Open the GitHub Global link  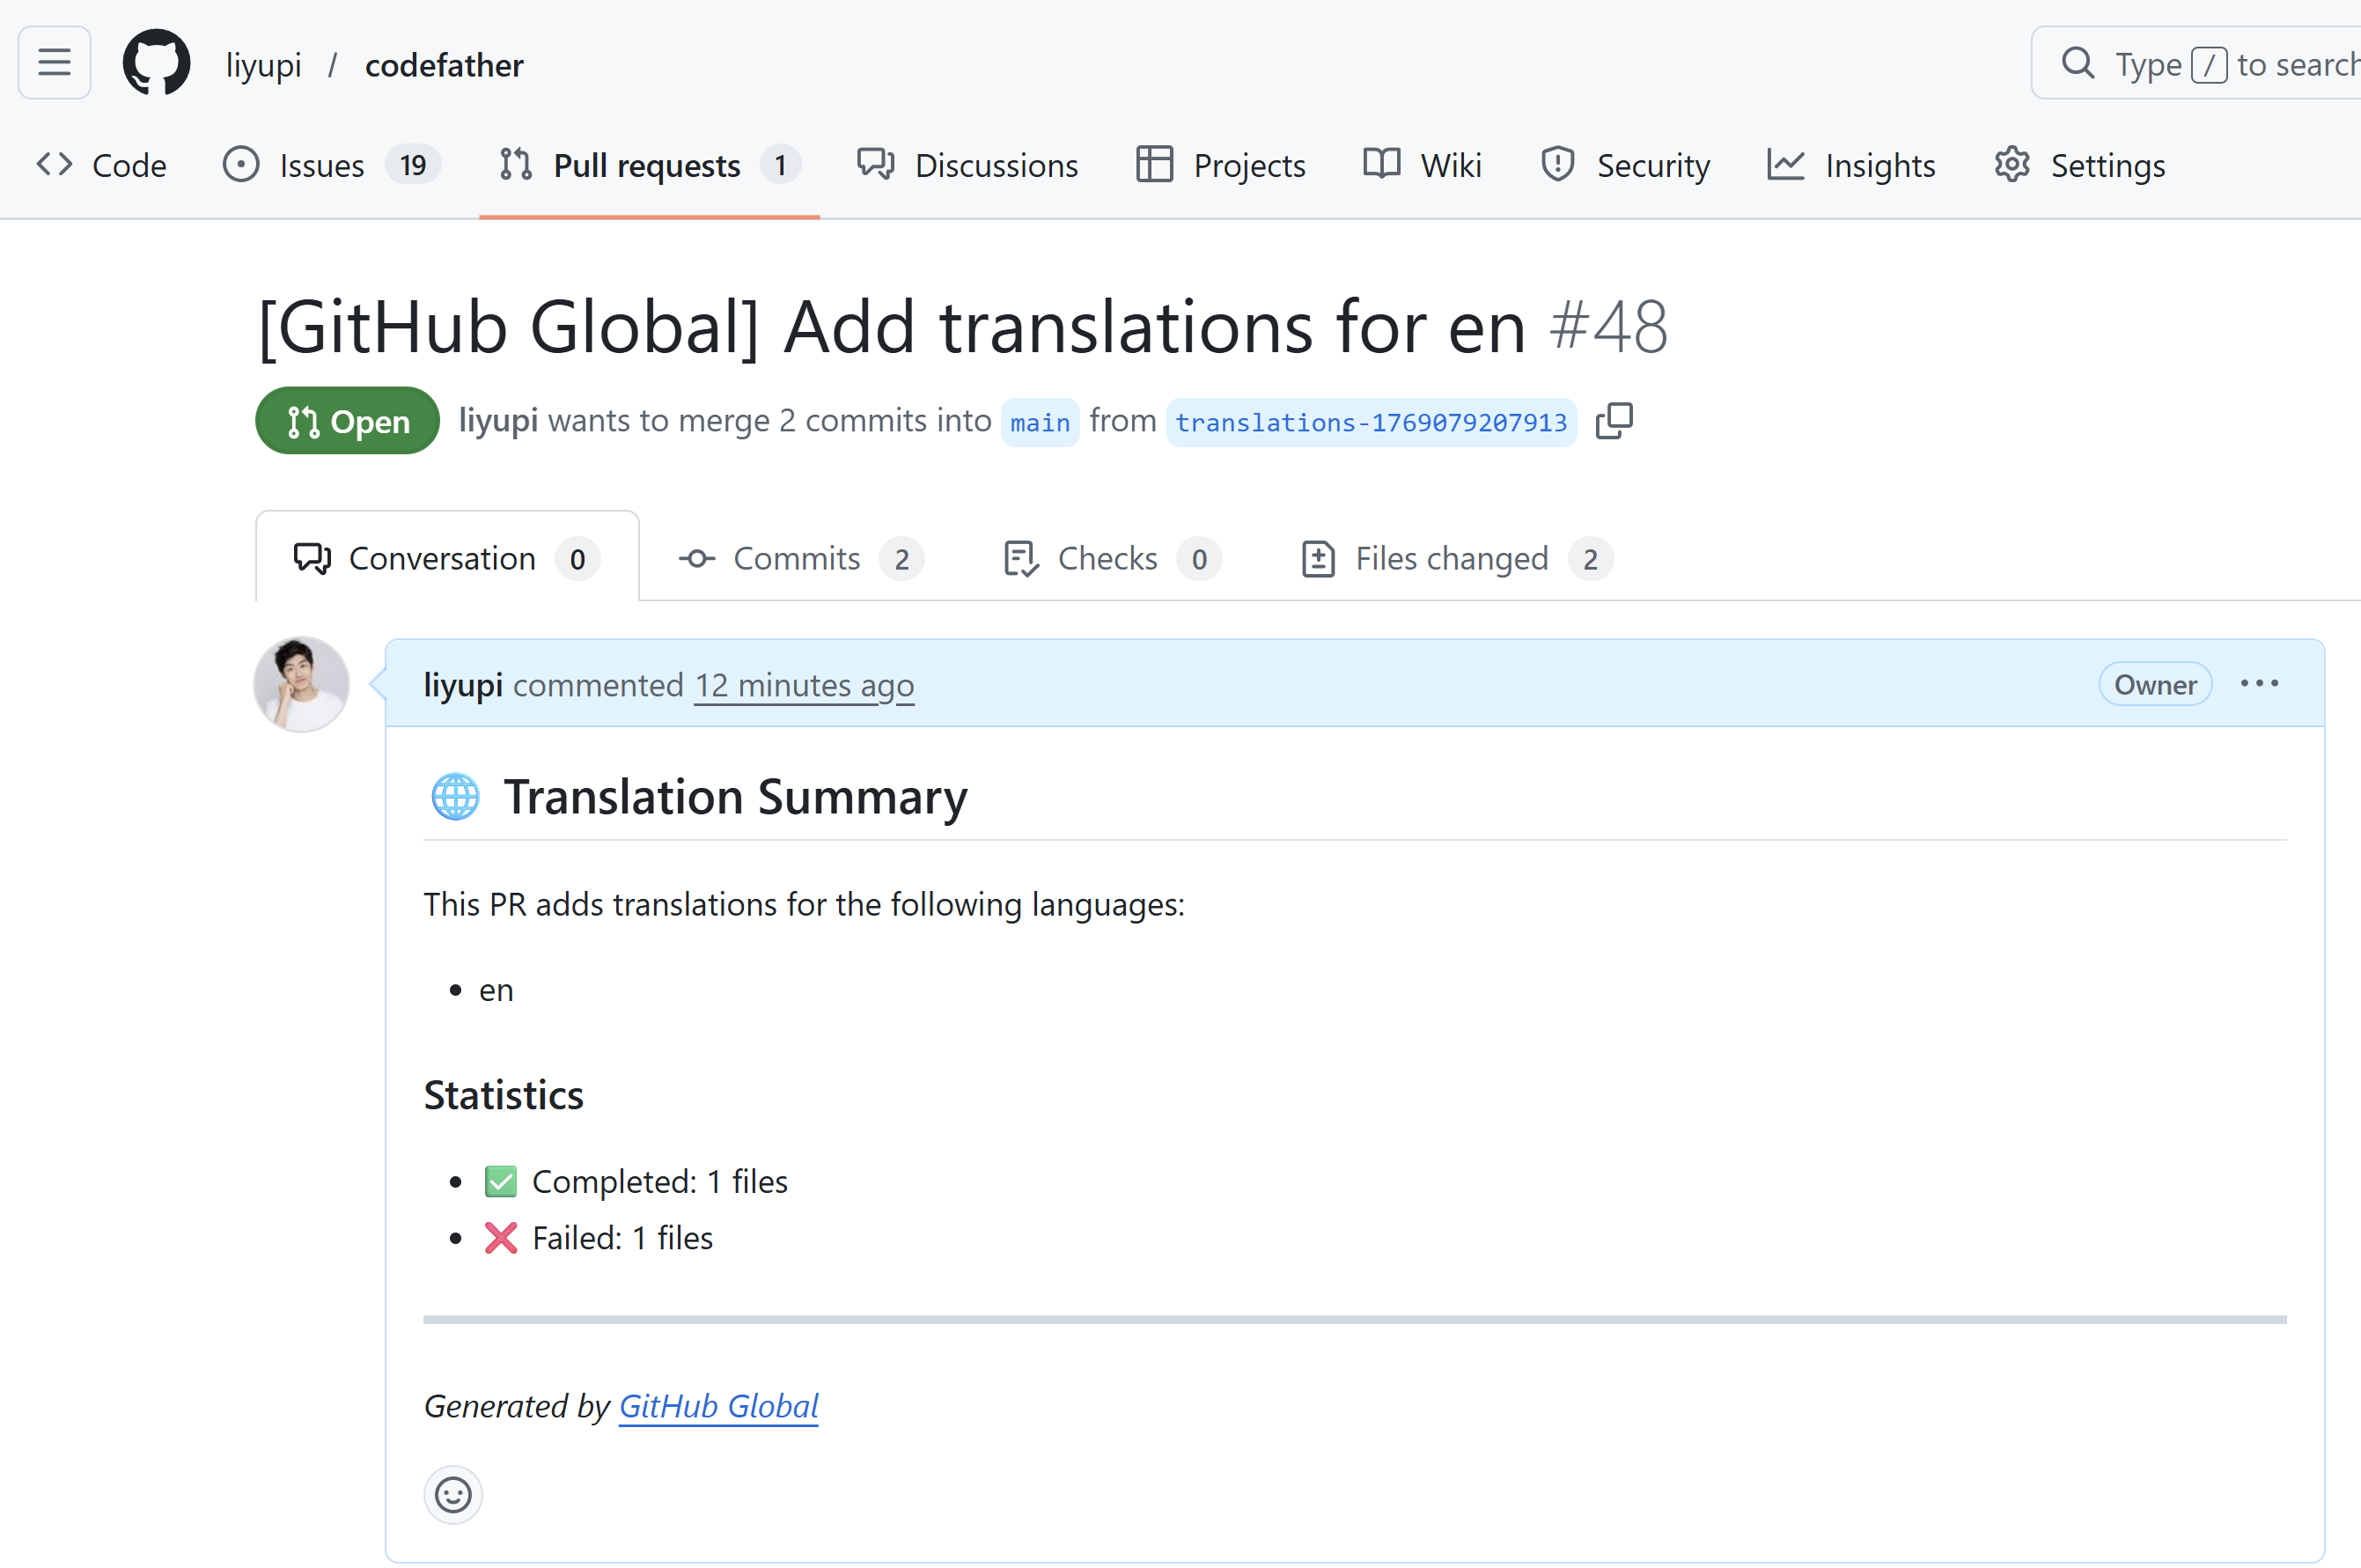(x=718, y=1406)
